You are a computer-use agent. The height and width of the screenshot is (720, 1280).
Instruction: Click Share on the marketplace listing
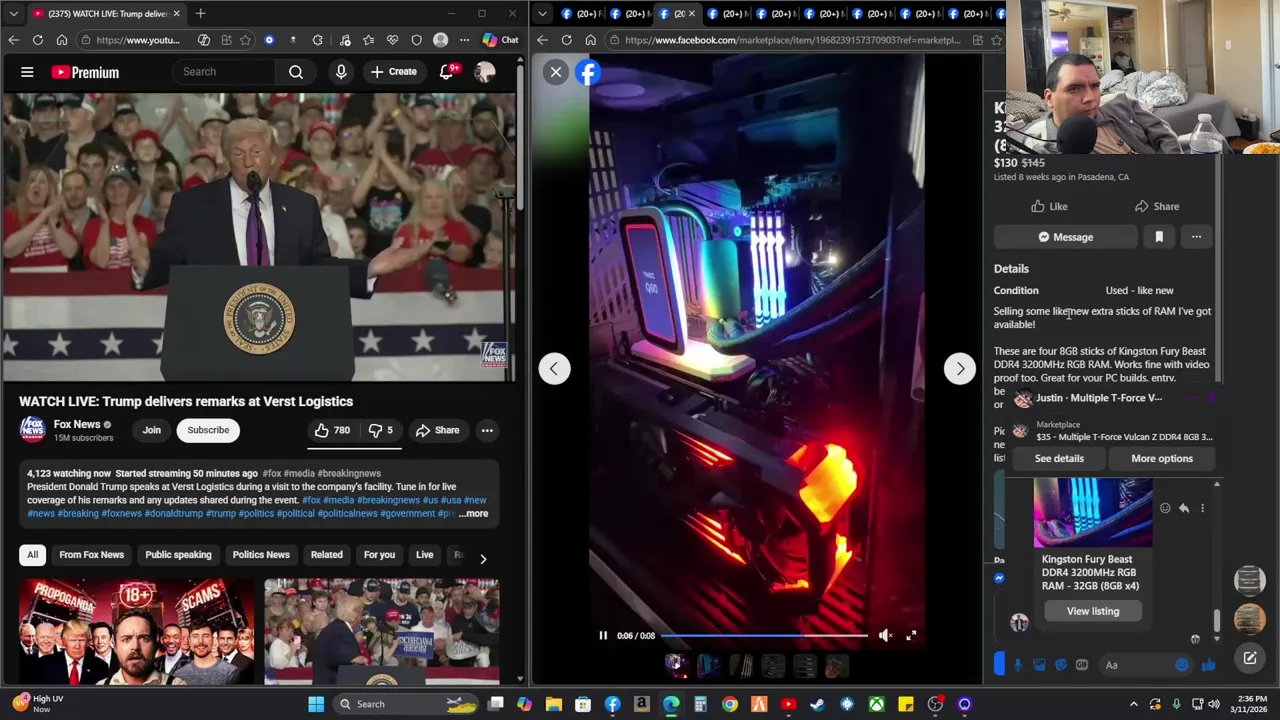tap(1157, 206)
